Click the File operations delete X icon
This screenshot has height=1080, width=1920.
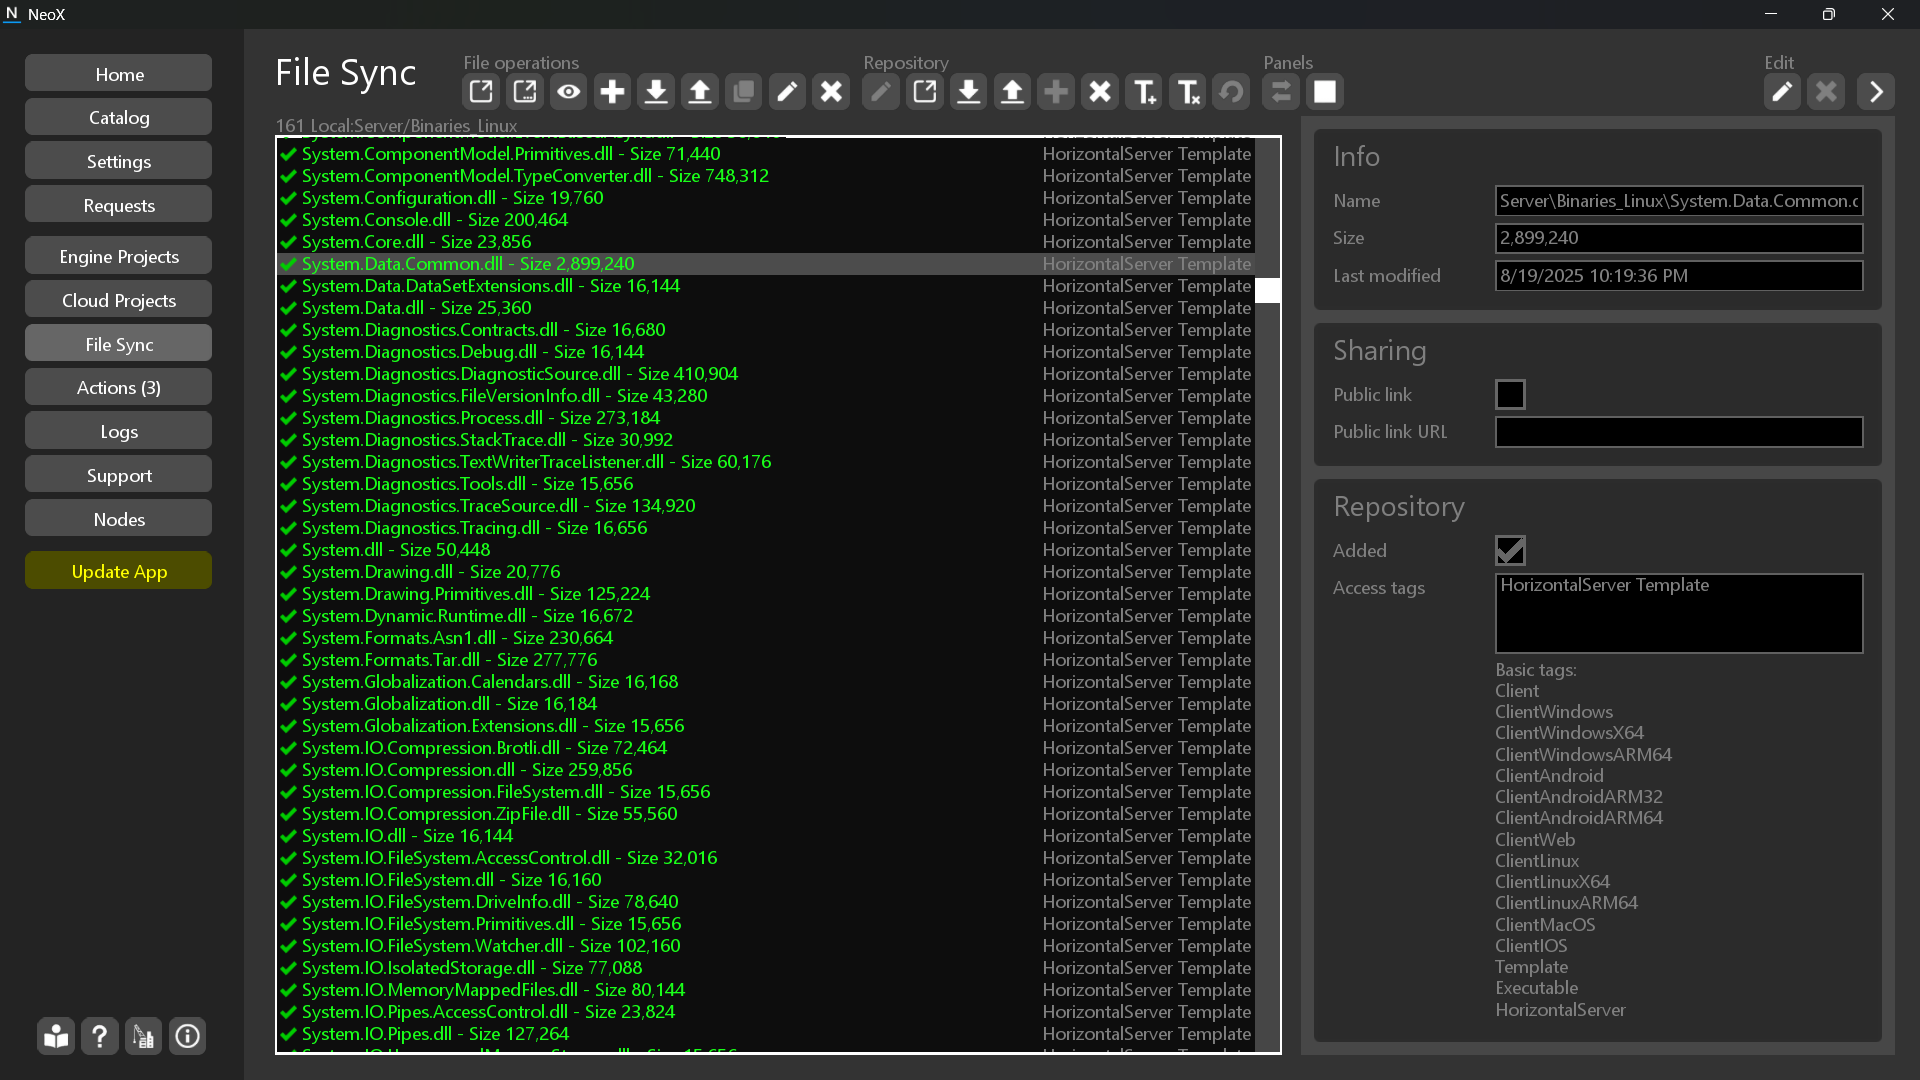pos(831,92)
